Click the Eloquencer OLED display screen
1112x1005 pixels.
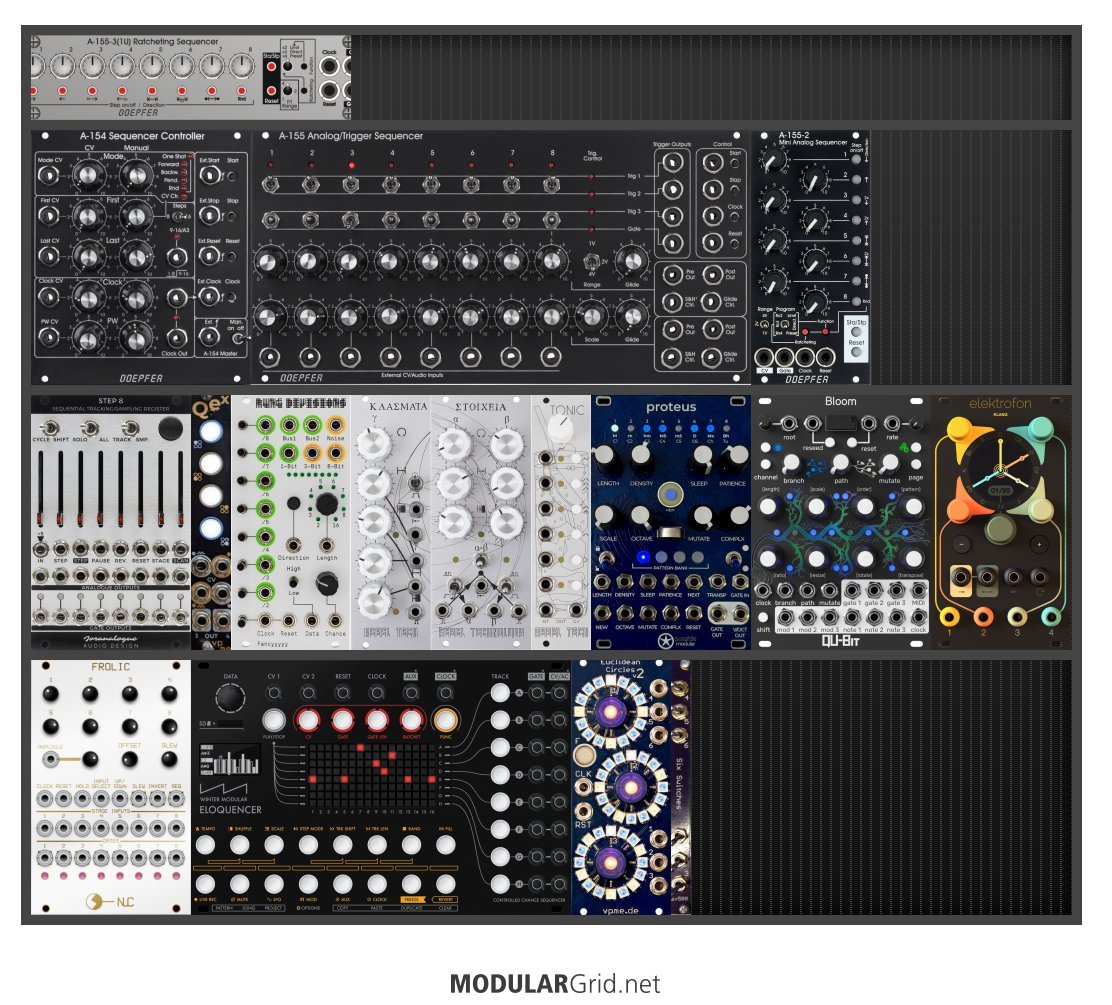230,760
